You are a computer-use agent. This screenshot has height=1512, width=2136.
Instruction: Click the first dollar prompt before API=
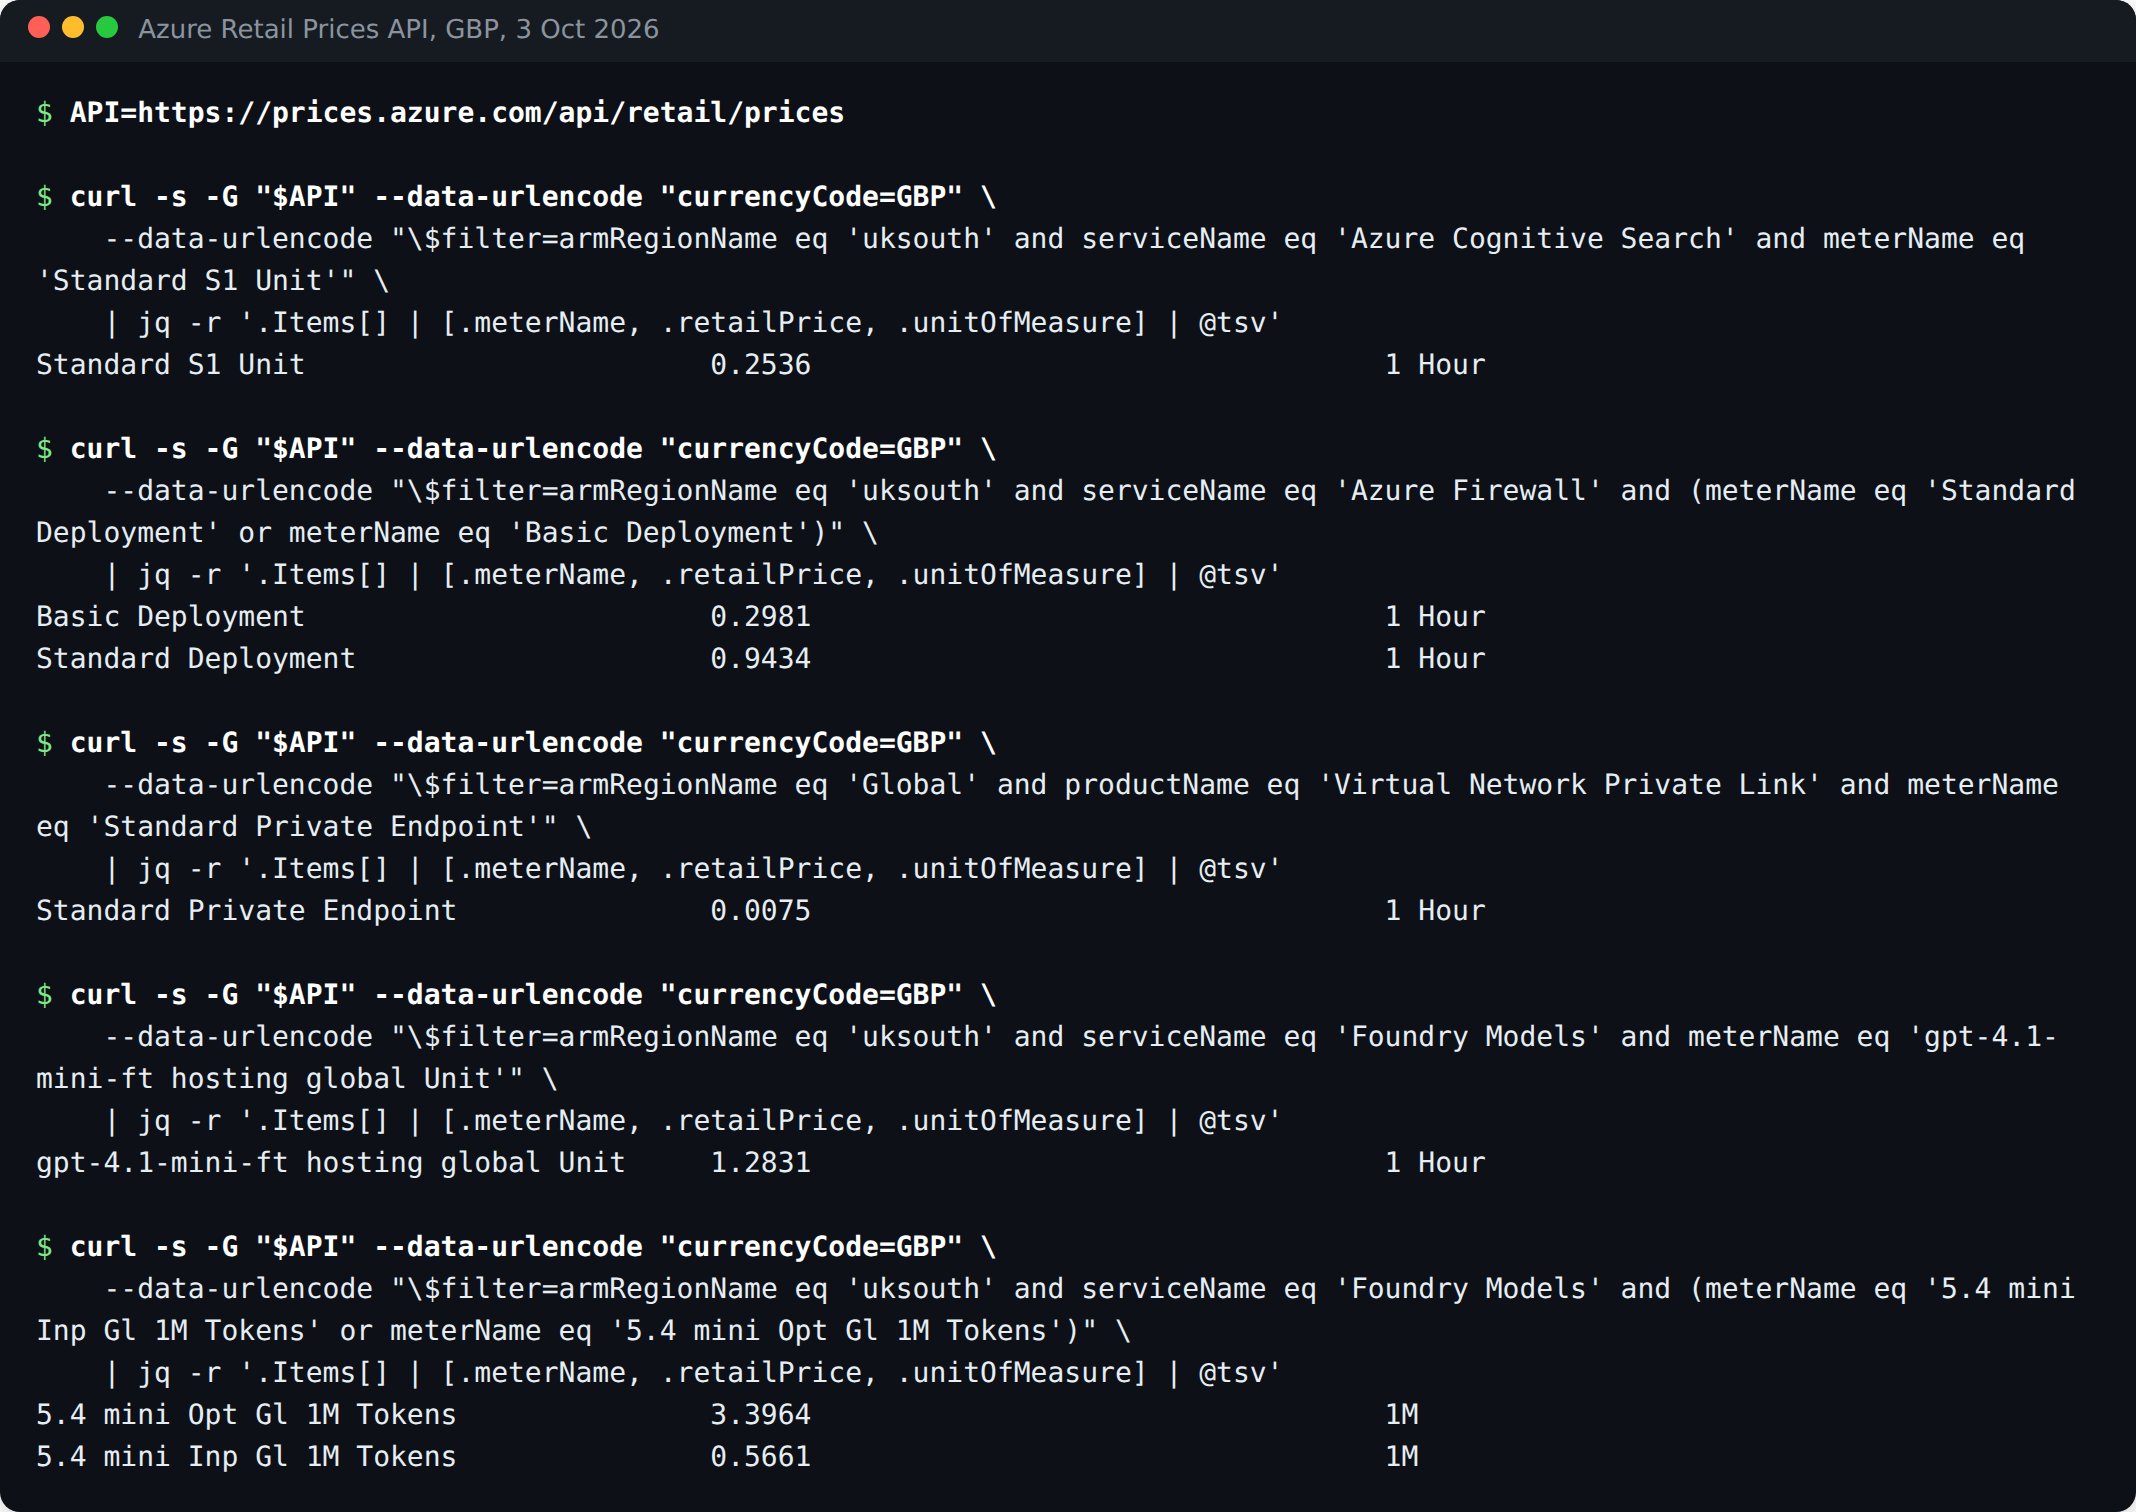click(44, 113)
